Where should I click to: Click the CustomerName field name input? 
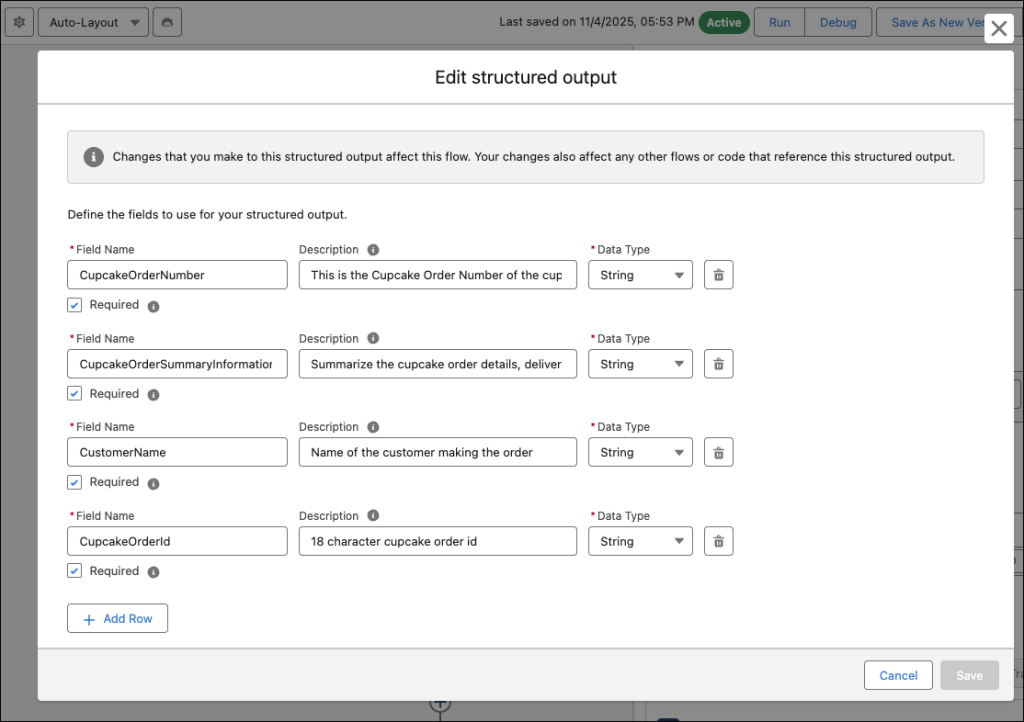[x=176, y=452]
